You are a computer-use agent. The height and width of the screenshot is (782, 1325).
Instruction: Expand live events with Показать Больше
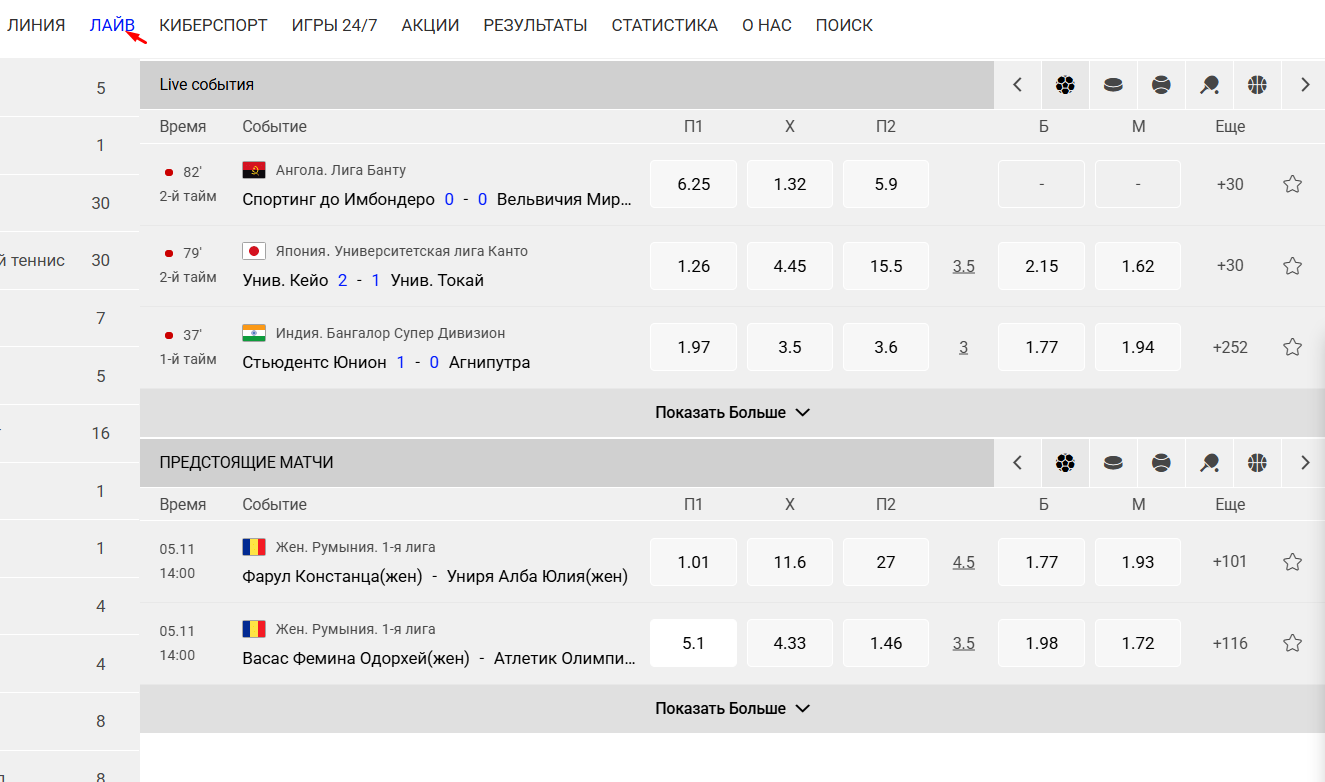tap(732, 412)
